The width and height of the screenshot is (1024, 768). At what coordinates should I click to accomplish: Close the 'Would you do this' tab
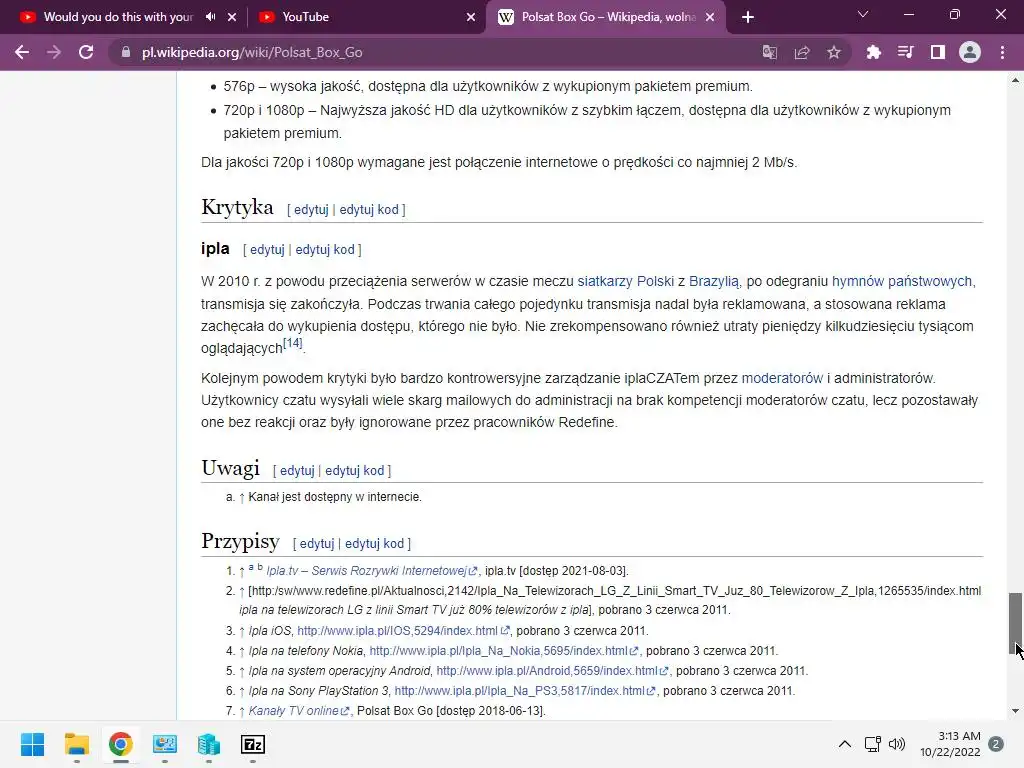pyautogui.click(x=232, y=17)
